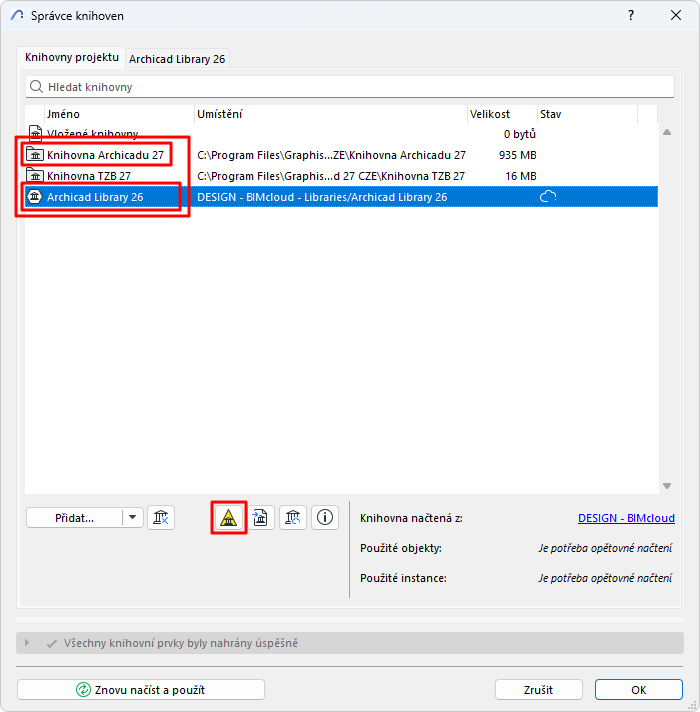Click the embed library icon button
The height and width of the screenshot is (712, 700).
pyautogui.click(x=260, y=517)
